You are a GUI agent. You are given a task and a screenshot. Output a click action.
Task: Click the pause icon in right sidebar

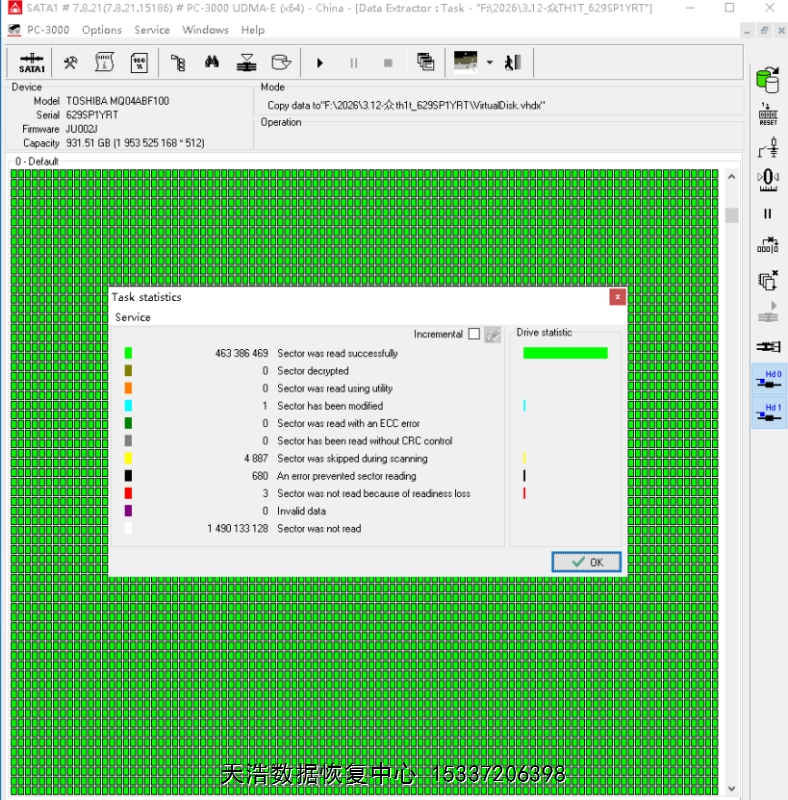[768, 214]
